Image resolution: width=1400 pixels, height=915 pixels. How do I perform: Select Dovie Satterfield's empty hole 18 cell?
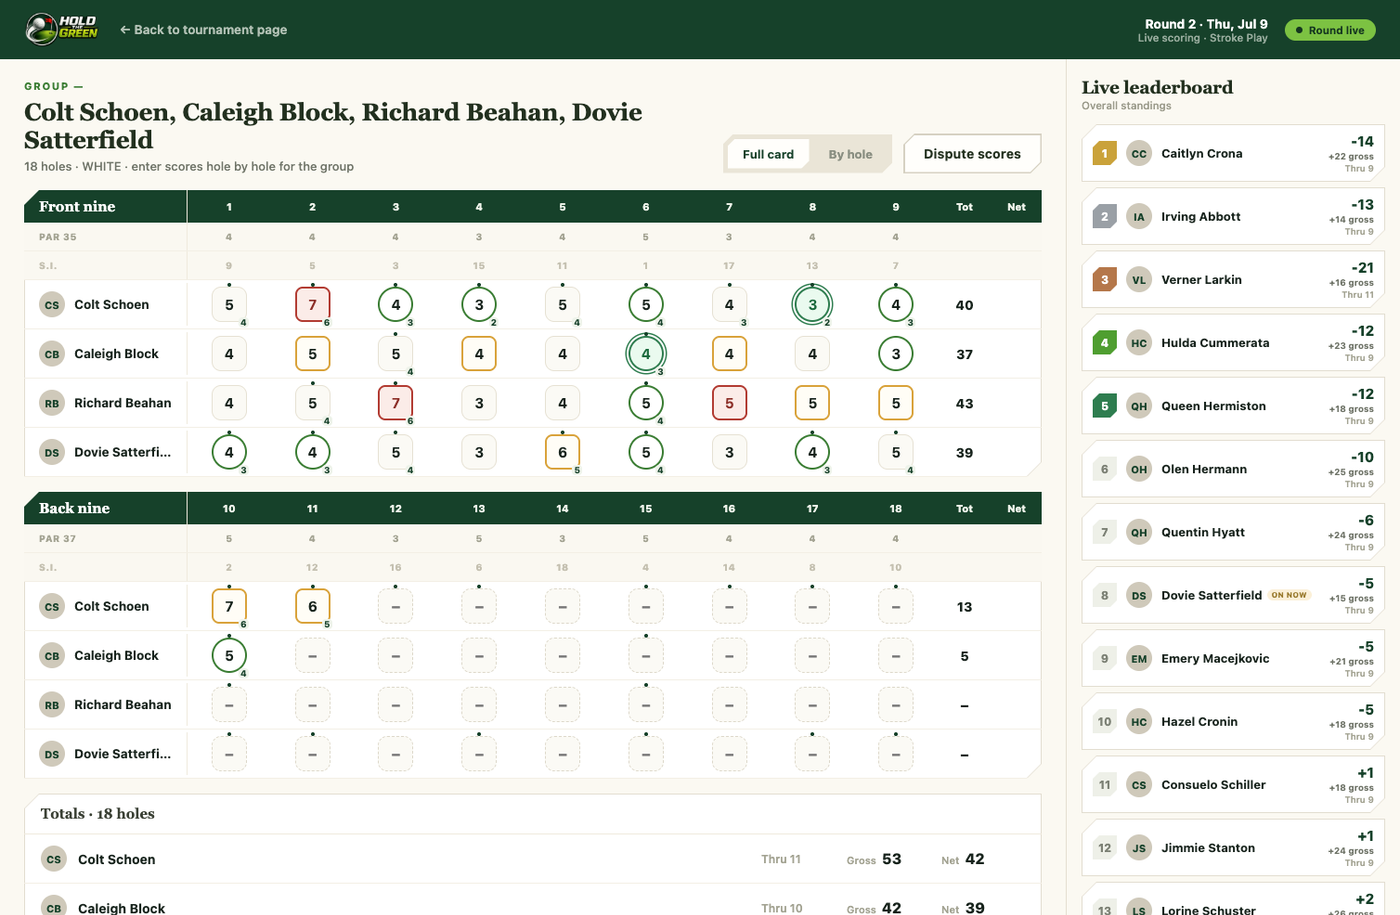coord(896,754)
